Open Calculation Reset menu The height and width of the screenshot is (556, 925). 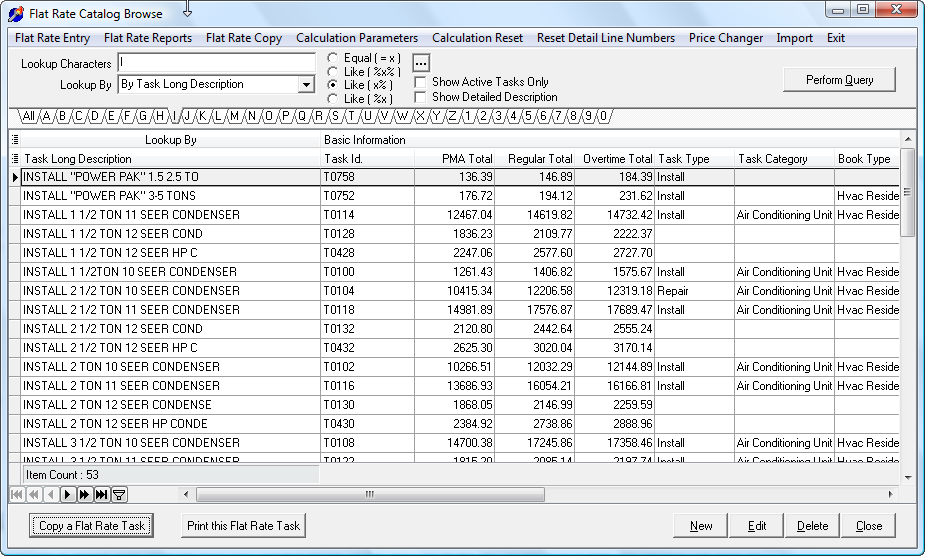pos(477,38)
